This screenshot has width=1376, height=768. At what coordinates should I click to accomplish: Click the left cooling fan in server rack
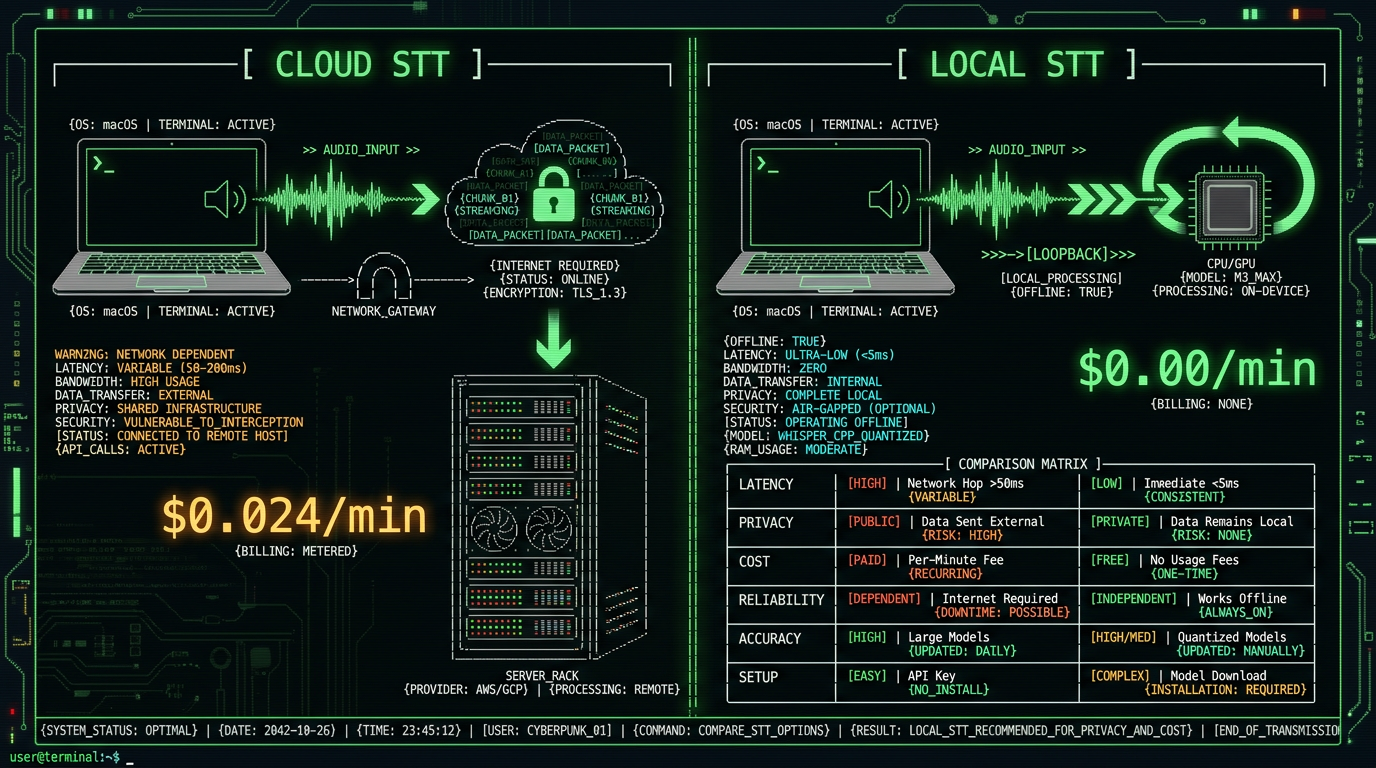[496, 529]
